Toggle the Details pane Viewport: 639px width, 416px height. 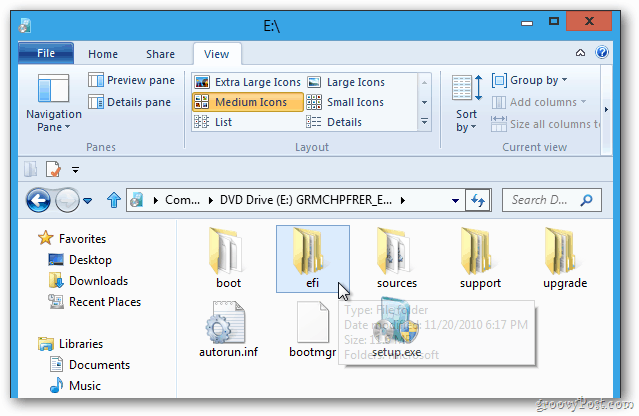(129, 102)
